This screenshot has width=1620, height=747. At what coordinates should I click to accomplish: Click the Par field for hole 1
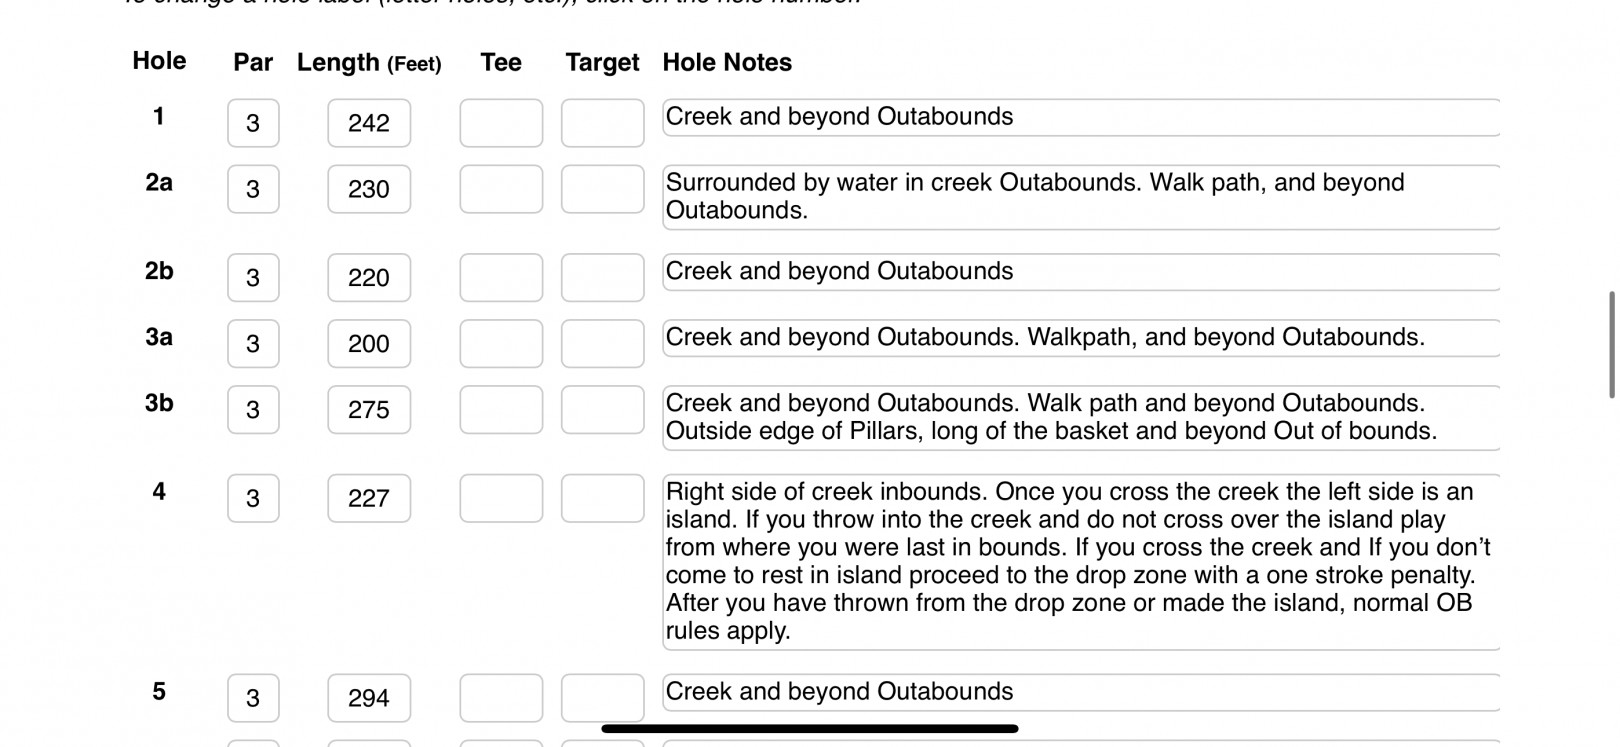(x=253, y=123)
